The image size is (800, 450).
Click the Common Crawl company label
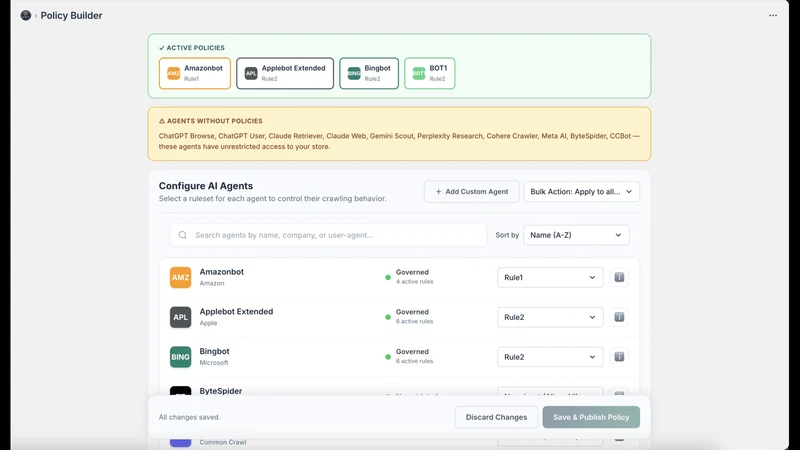[223, 442]
